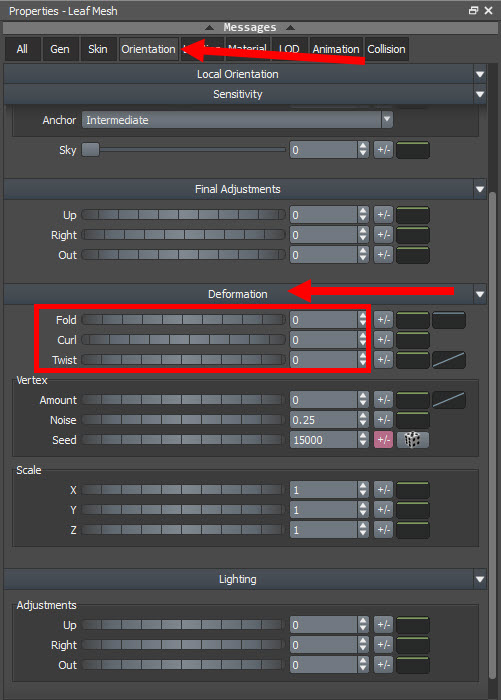Image resolution: width=501 pixels, height=700 pixels.
Task: Open vertex Noise variance curve box
Action: point(413,420)
